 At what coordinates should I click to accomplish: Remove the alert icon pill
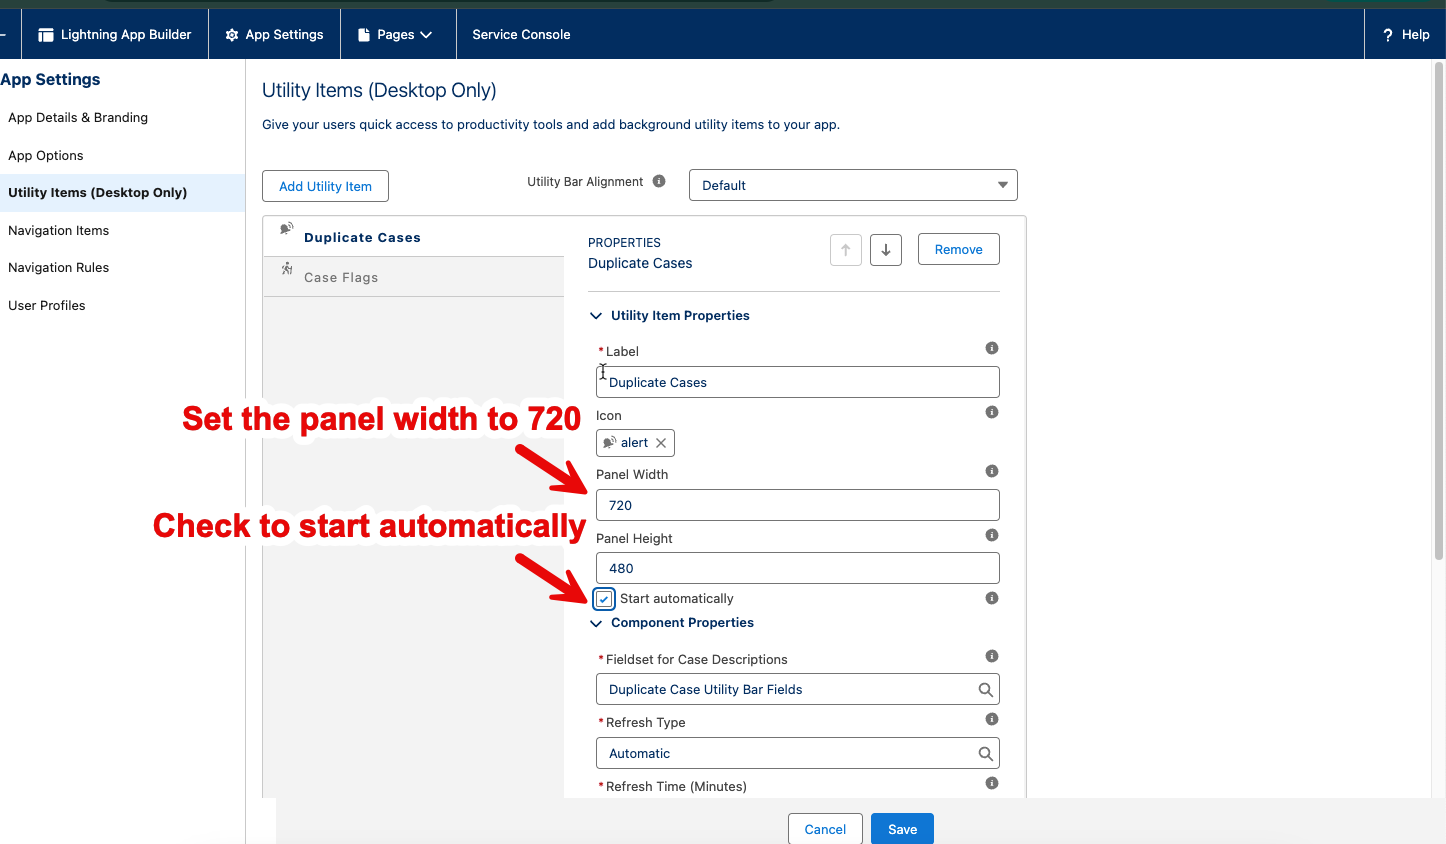click(x=661, y=443)
